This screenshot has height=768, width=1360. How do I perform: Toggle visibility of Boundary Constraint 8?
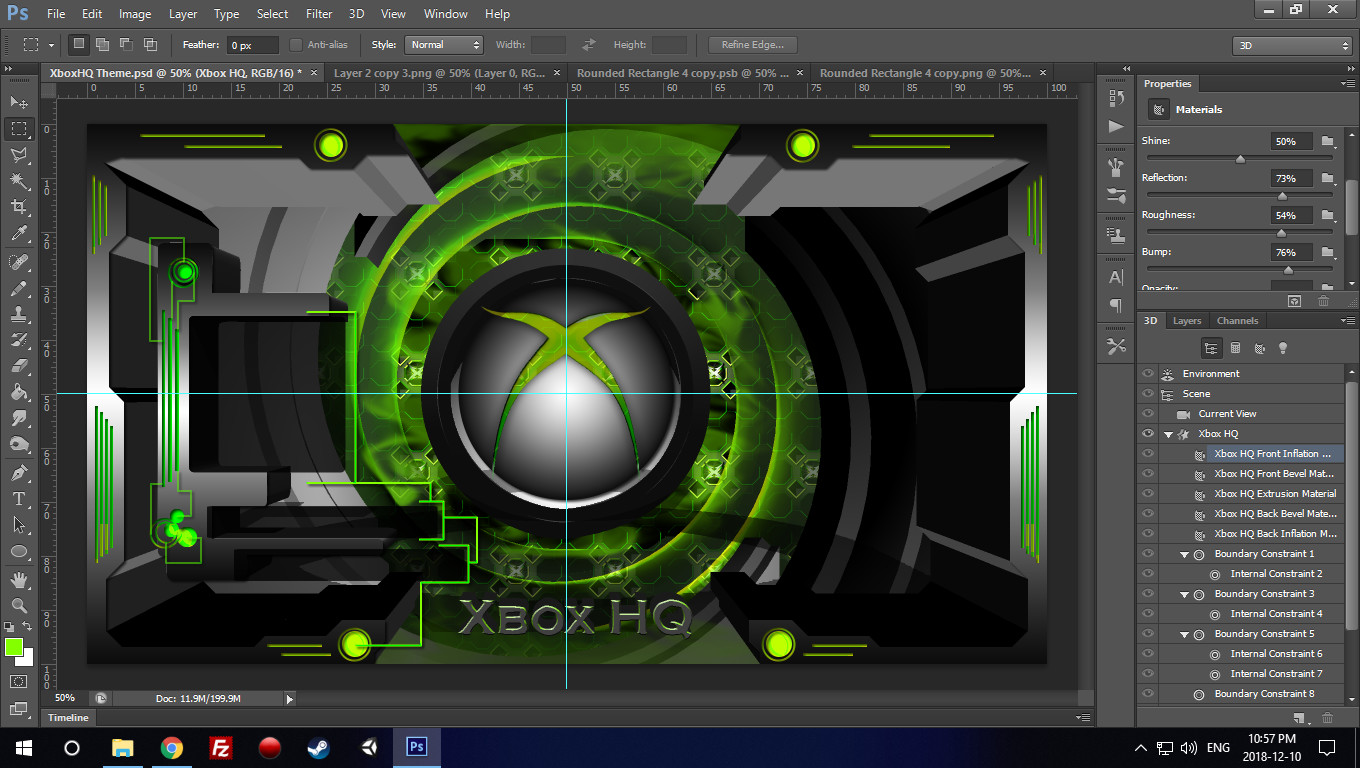tap(1147, 694)
